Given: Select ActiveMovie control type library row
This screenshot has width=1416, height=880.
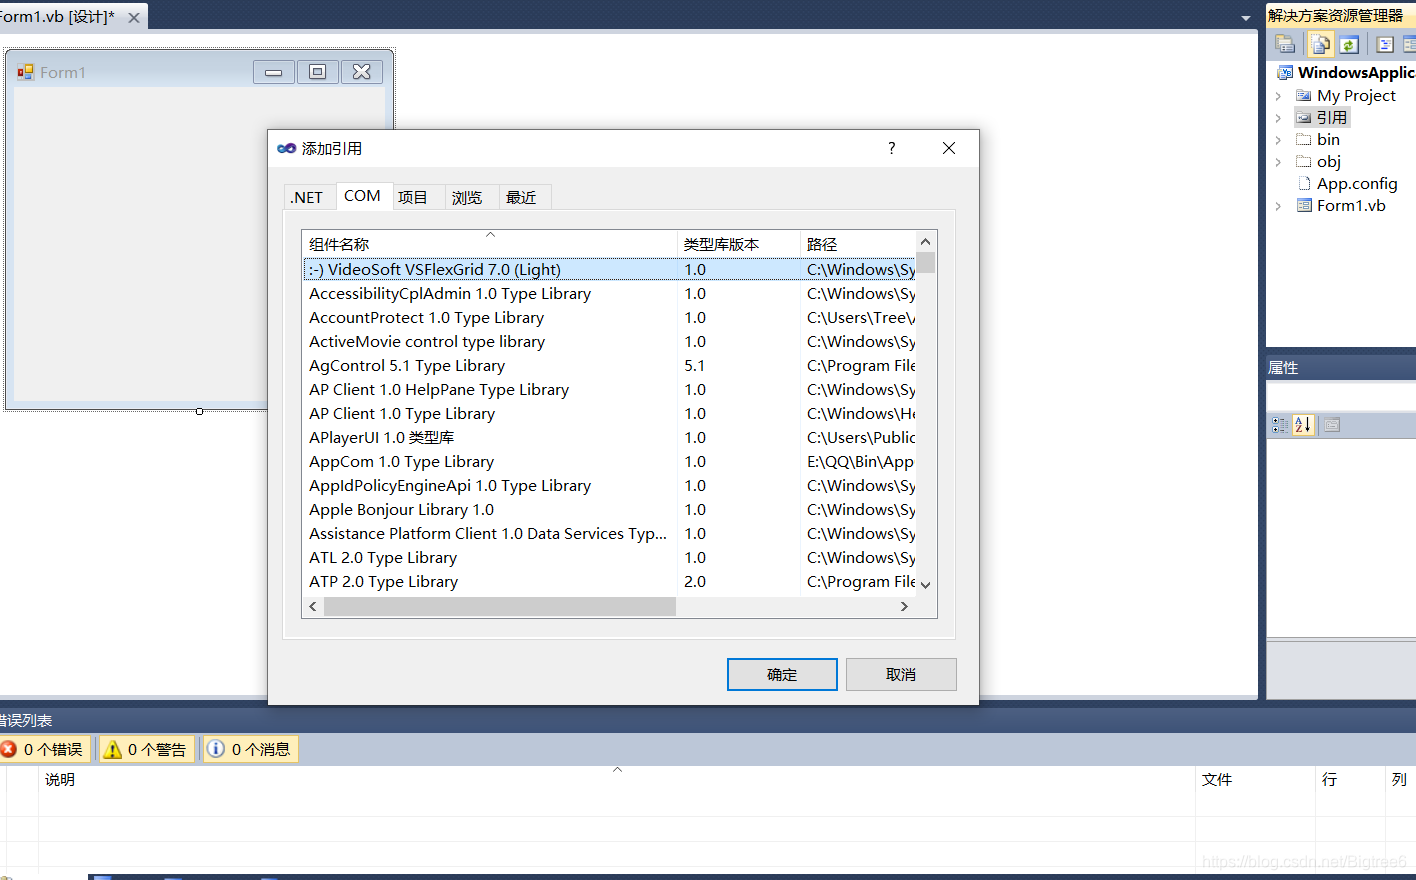Looking at the screenshot, I should pyautogui.click(x=609, y=341).
